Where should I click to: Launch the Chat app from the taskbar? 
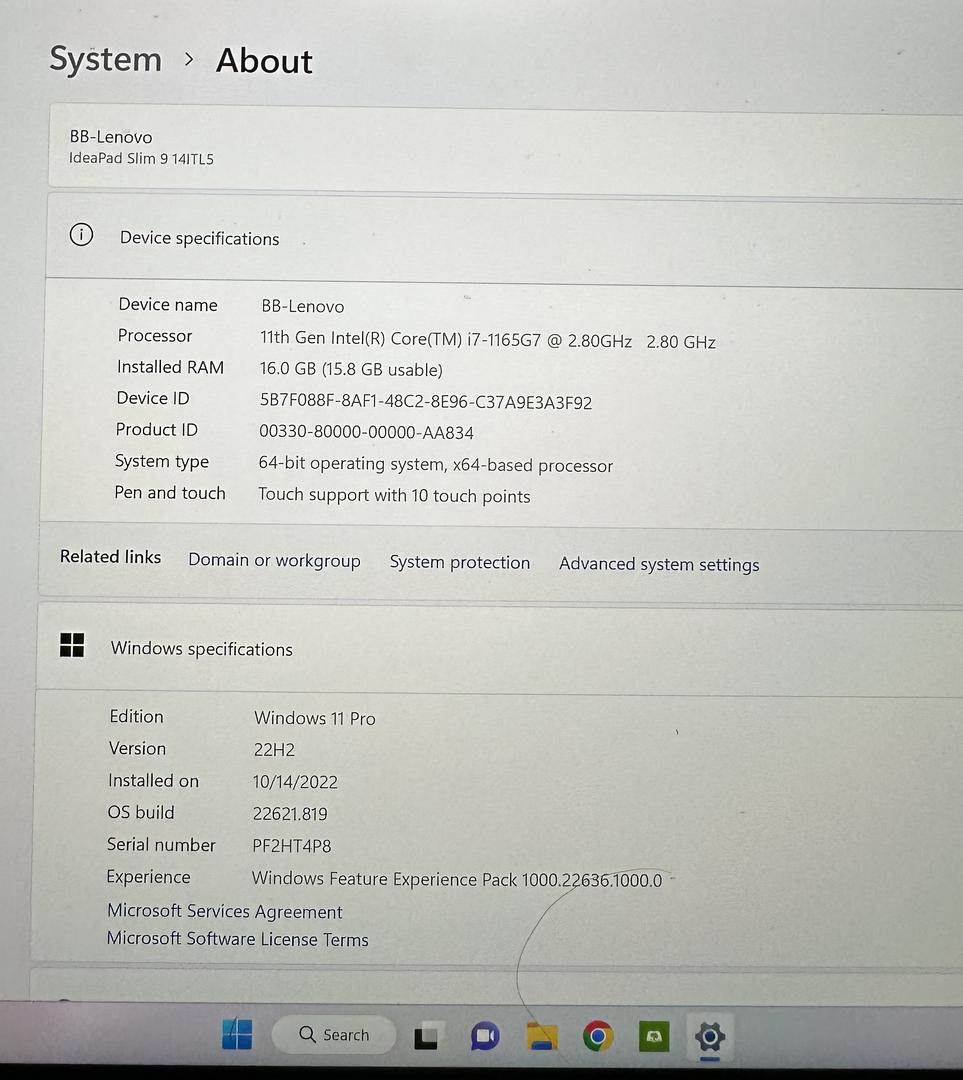point(485,1037)
